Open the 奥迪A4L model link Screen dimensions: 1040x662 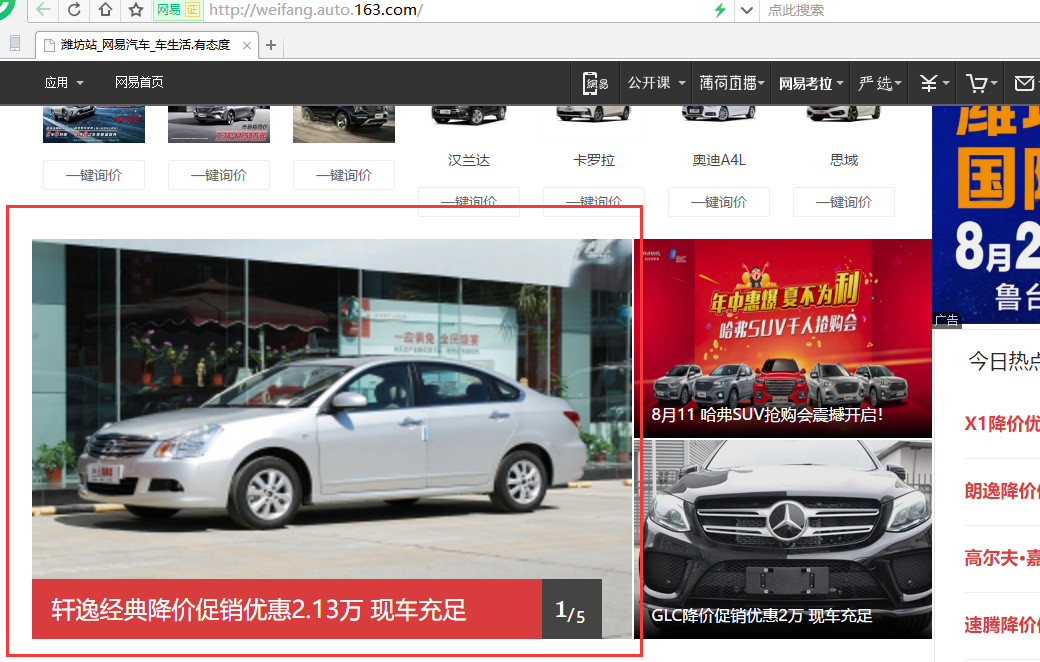(719, 160)
